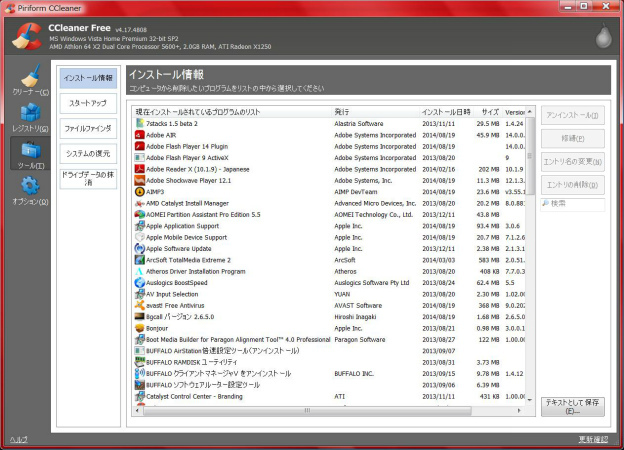Switch to ファイルファインダ tab

(88, 129)
